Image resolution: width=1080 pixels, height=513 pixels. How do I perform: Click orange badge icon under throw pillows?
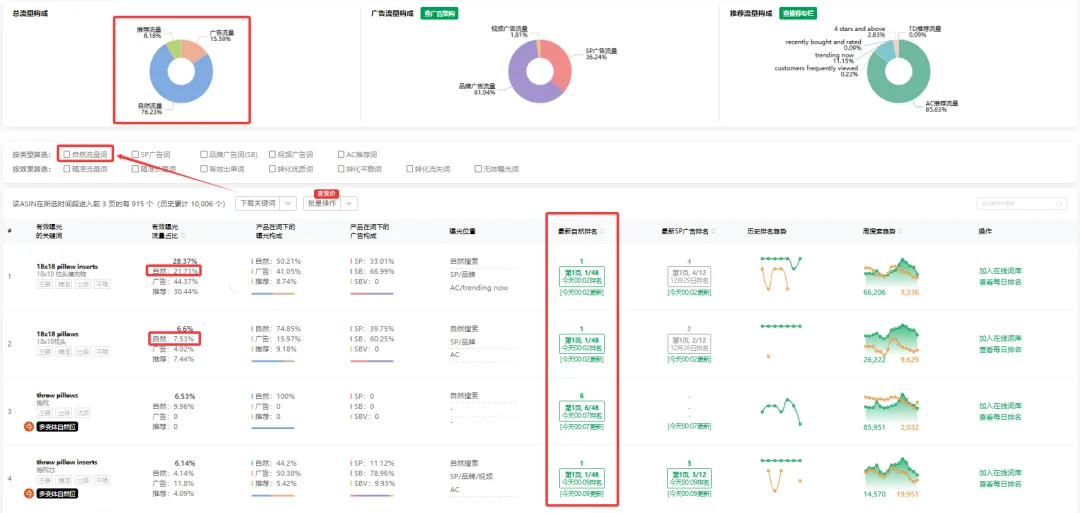[29, 427]
